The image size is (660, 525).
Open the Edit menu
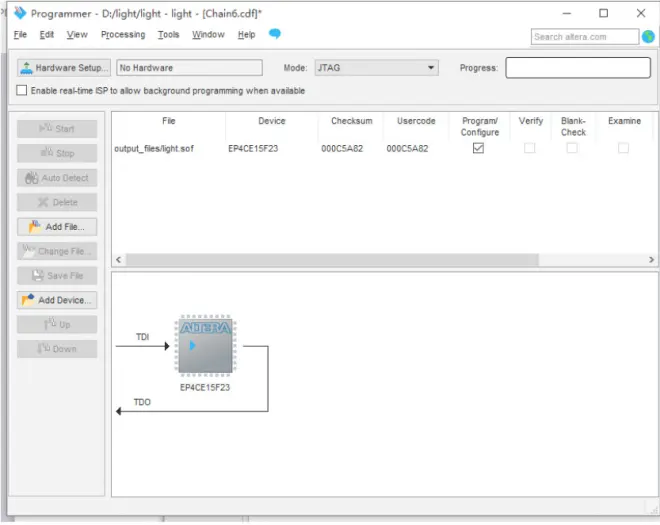tap(47, 35)
